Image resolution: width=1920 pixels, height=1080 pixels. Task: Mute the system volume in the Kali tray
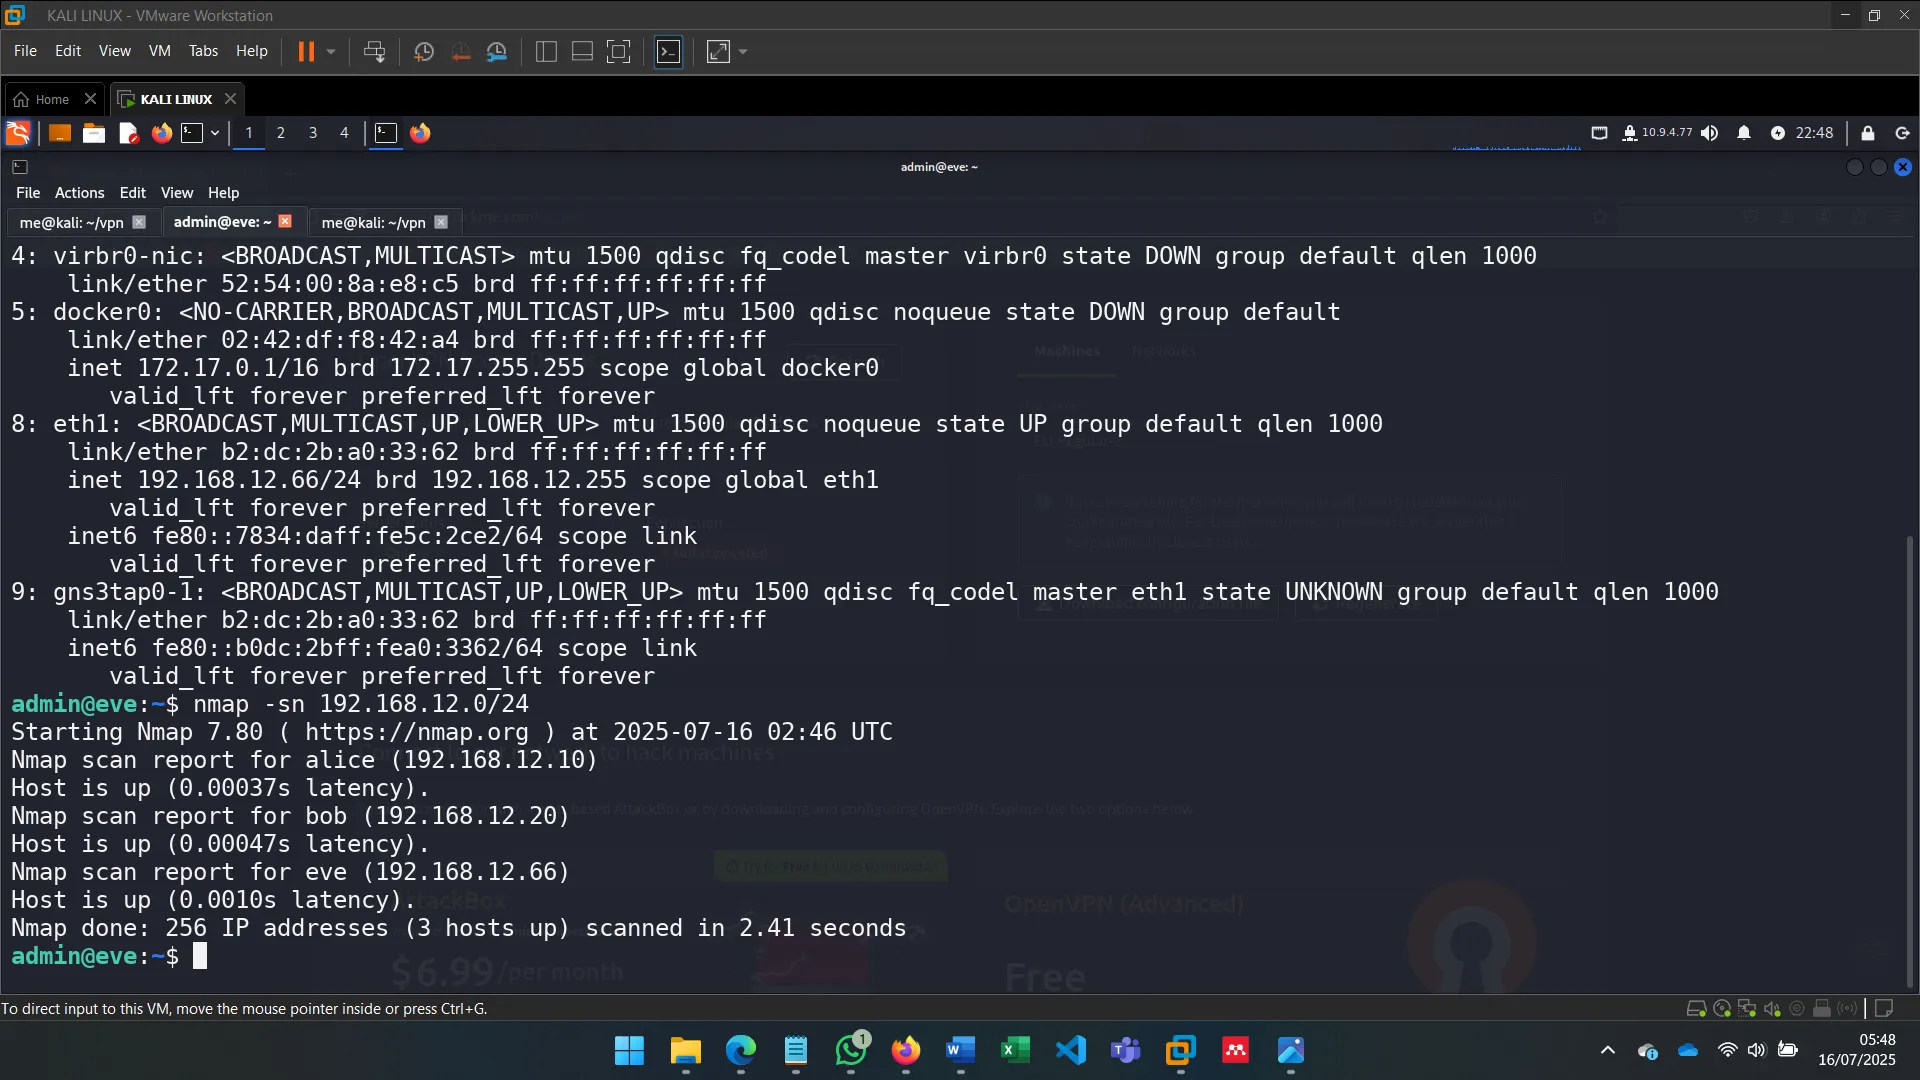pos(1710,133)
